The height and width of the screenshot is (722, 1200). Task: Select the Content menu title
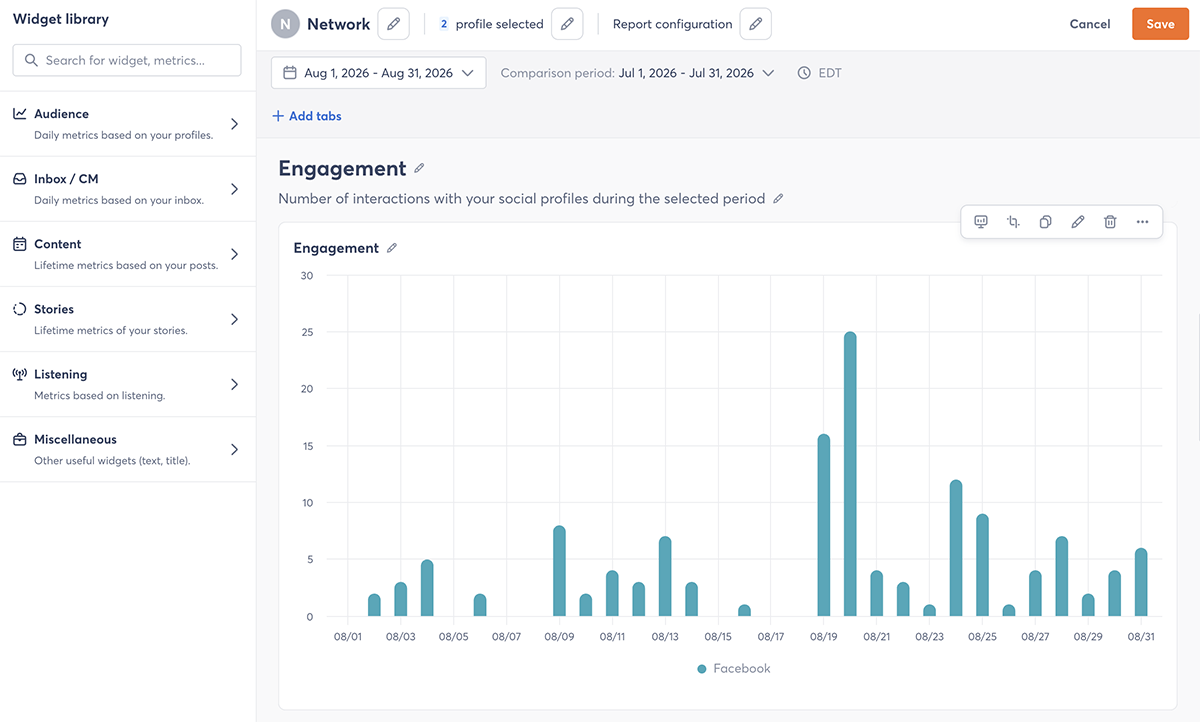tap(58, 244)
